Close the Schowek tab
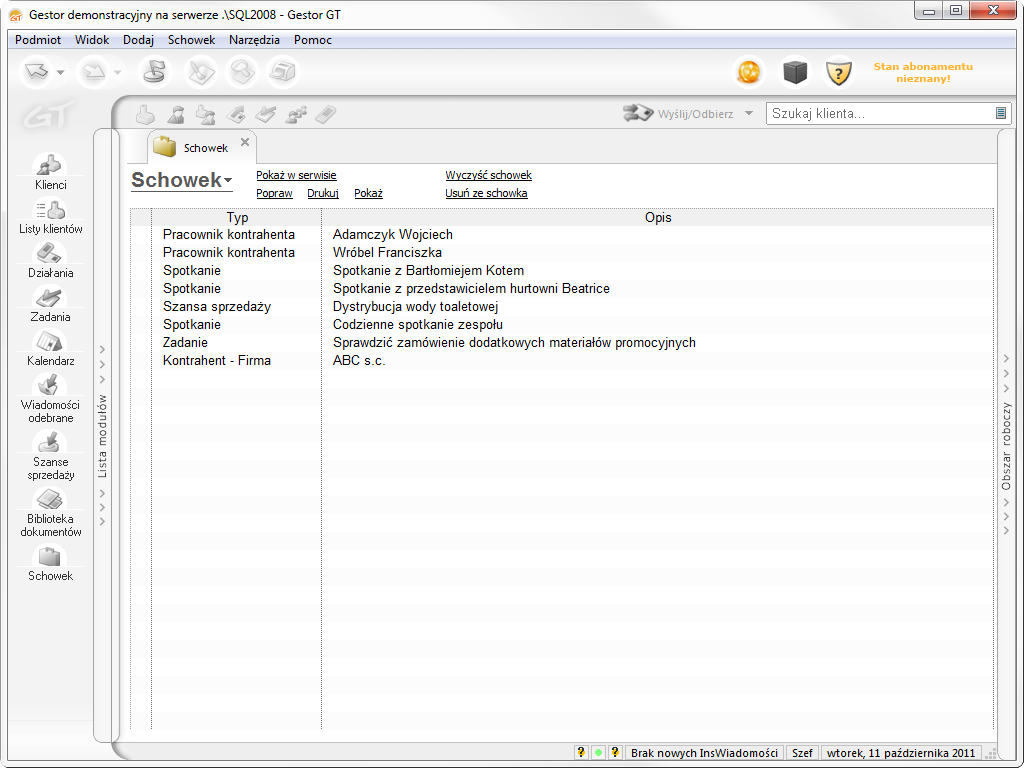The width and height of the screenshot is (1024, 768). pos(245,142)
